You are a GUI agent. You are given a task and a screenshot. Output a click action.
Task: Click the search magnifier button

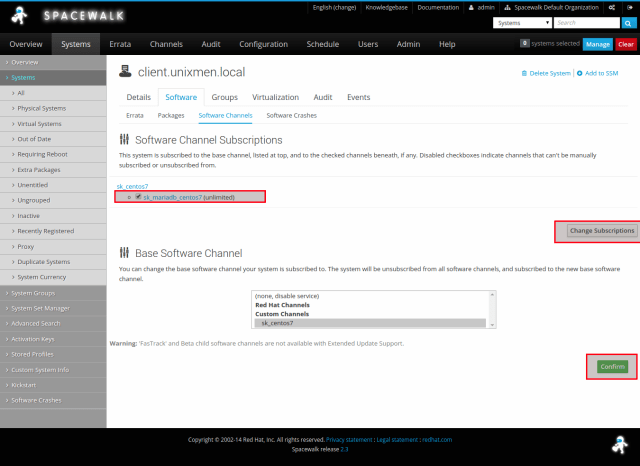click(x=628, y=23)
